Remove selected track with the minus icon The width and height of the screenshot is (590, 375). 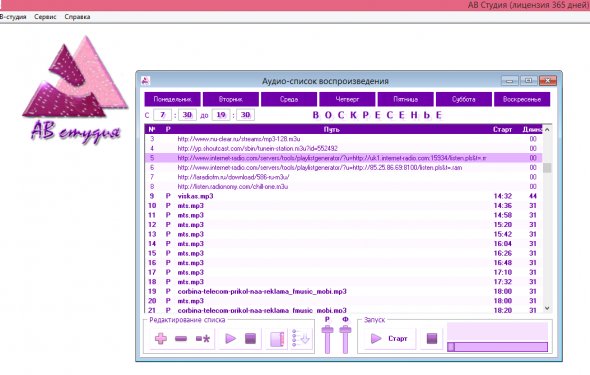181,339
